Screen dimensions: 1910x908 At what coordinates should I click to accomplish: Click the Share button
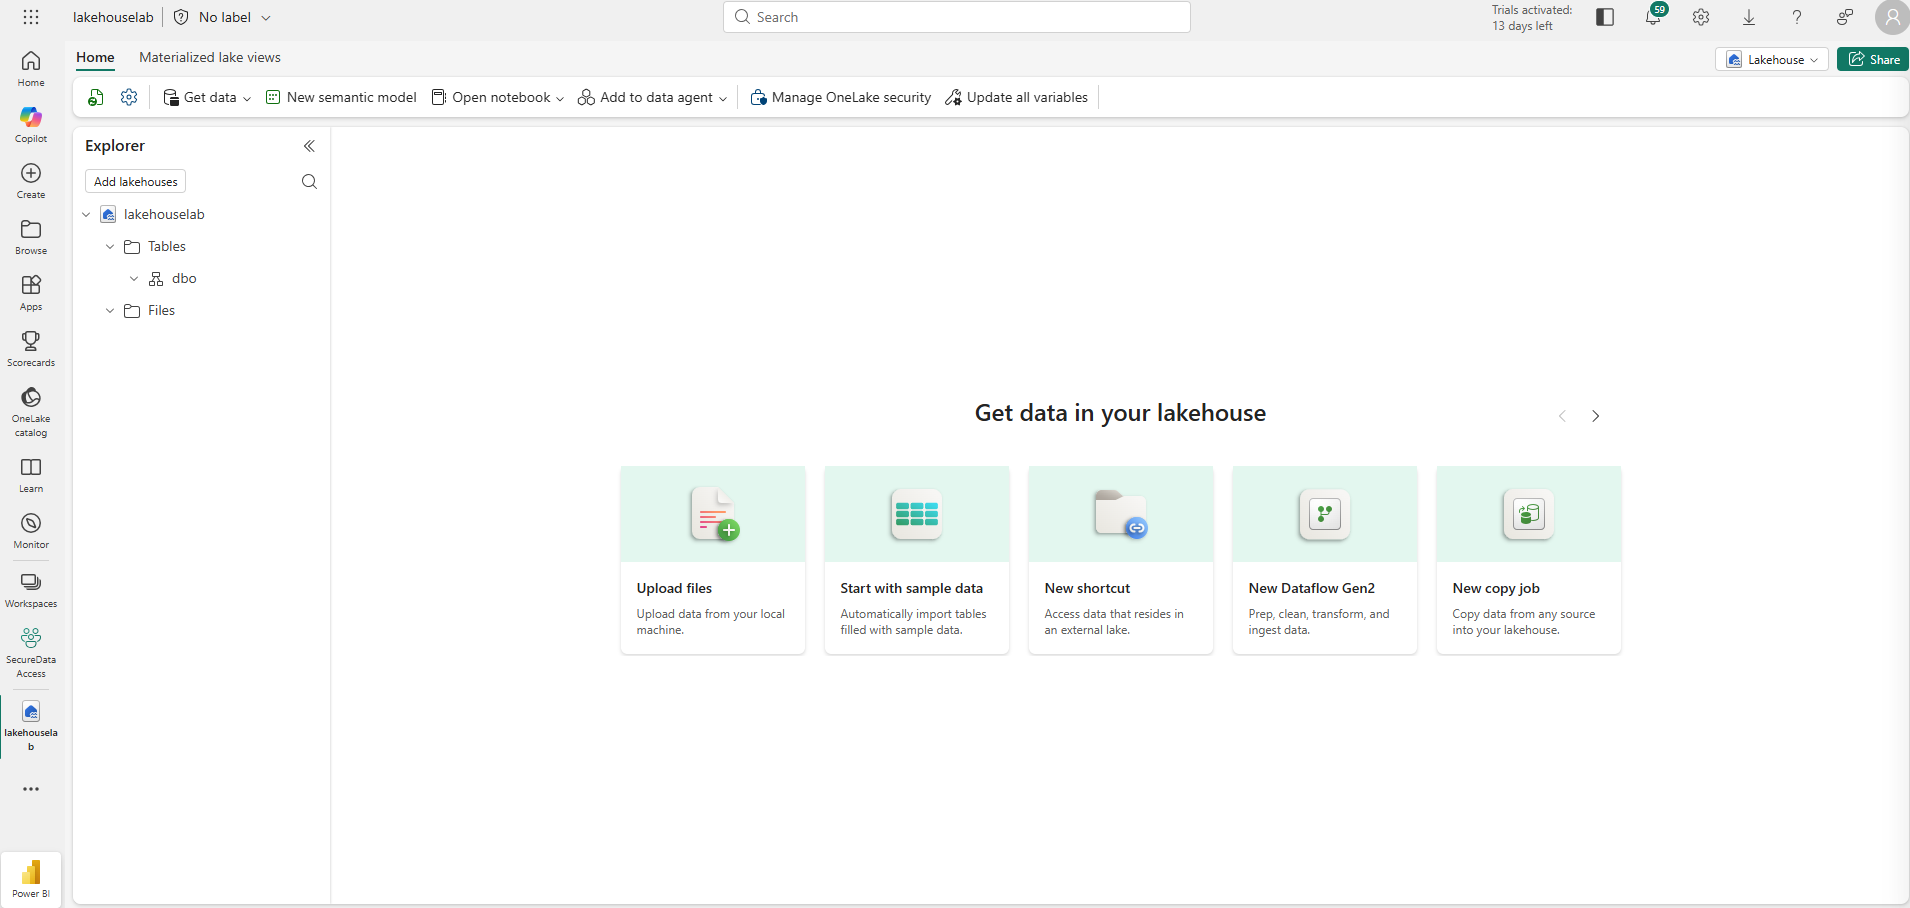pyautogui.click(x=1873, y=59)
